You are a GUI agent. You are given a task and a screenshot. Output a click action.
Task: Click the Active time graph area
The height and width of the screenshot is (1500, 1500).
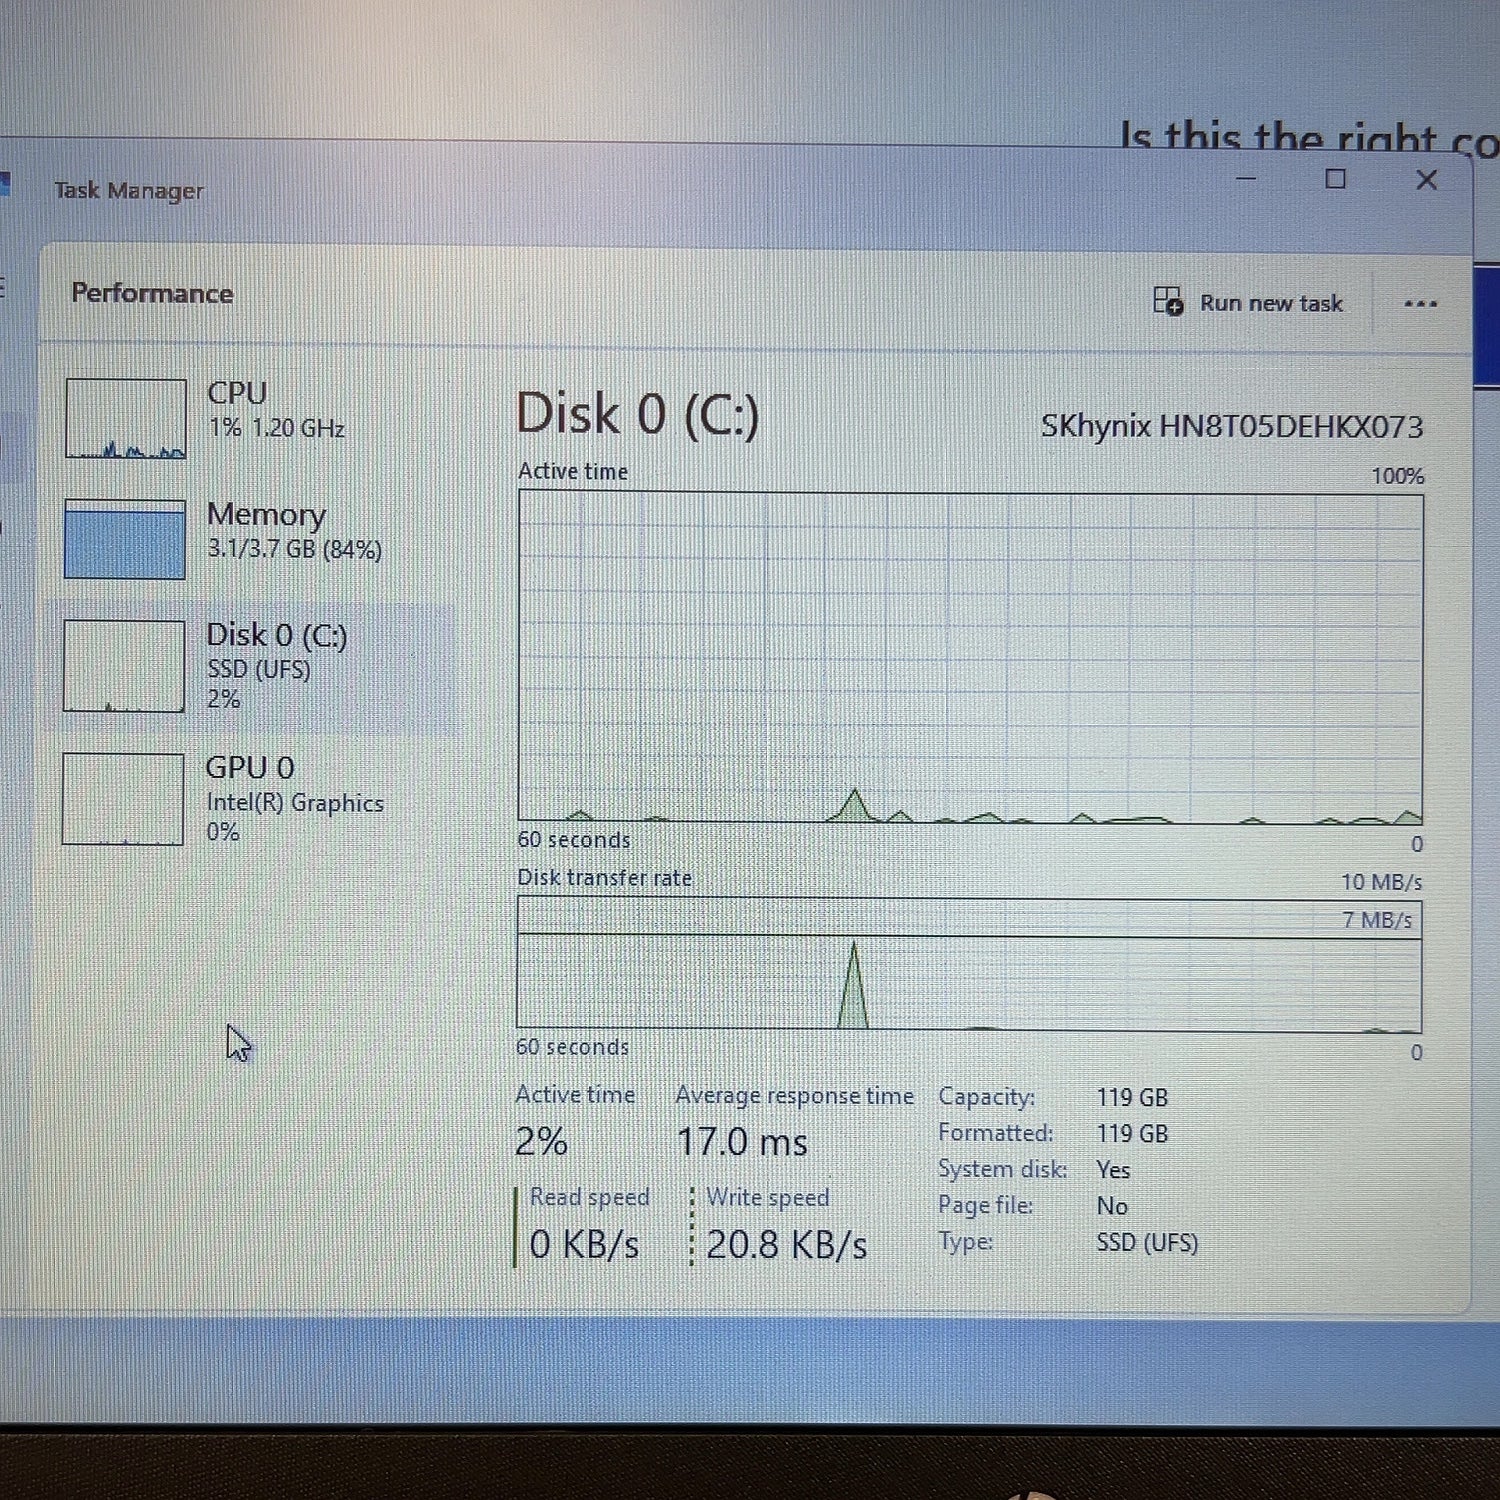coord(970,658)
